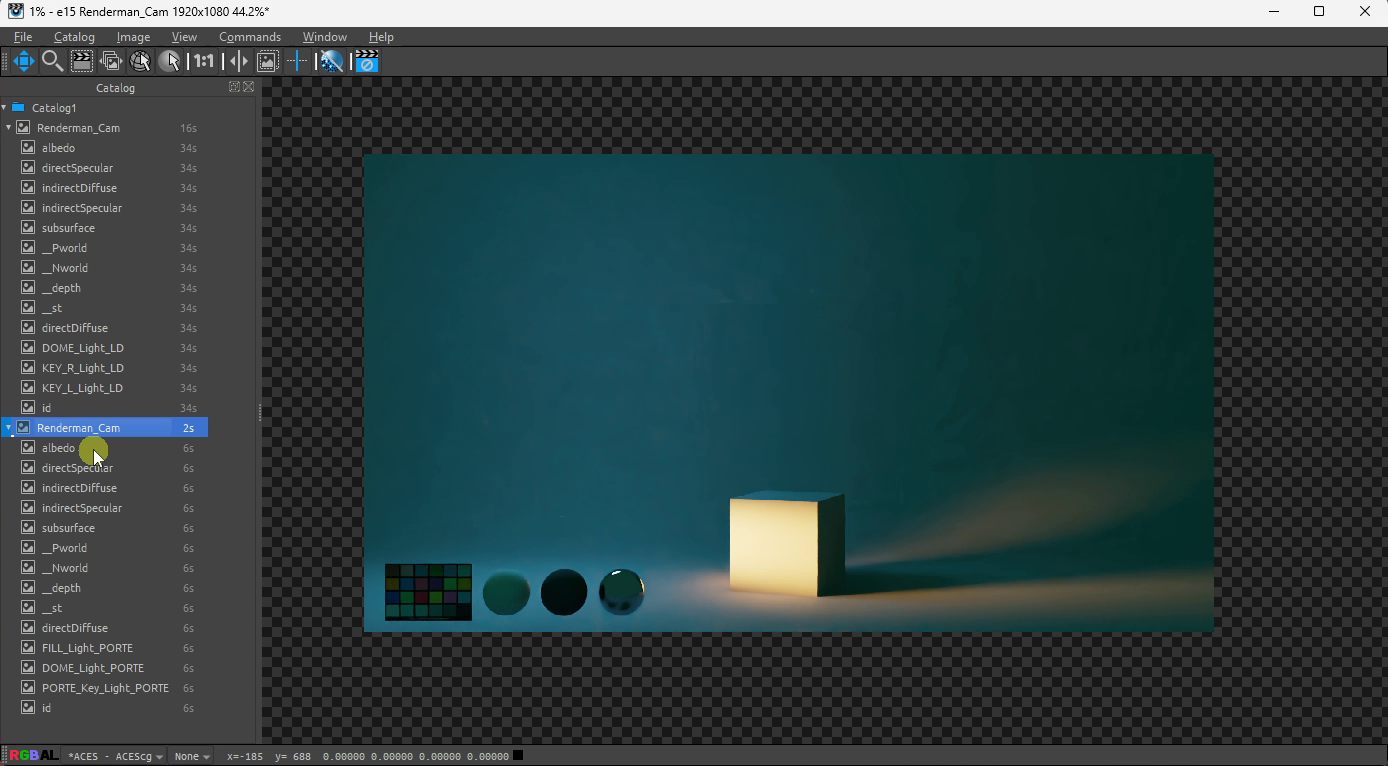The height and width of the screenshot is (766, 1388).
Task: Click the wipe compare split icon
Action: pos(238,62)
